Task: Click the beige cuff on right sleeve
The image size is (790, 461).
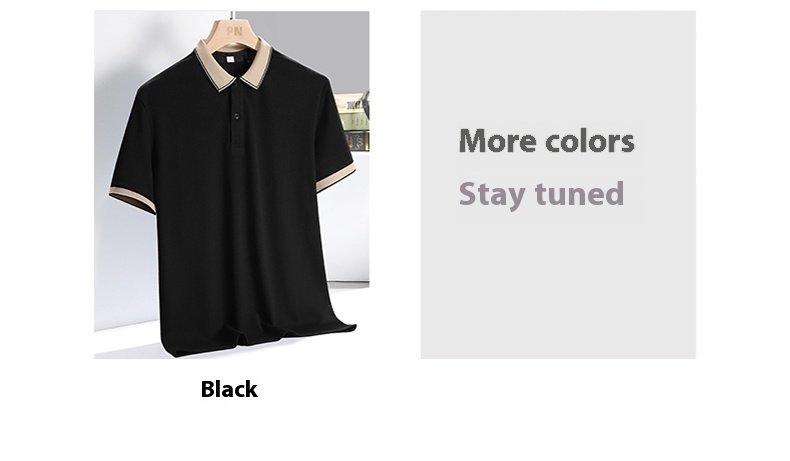Action: (x=335, y=177)
